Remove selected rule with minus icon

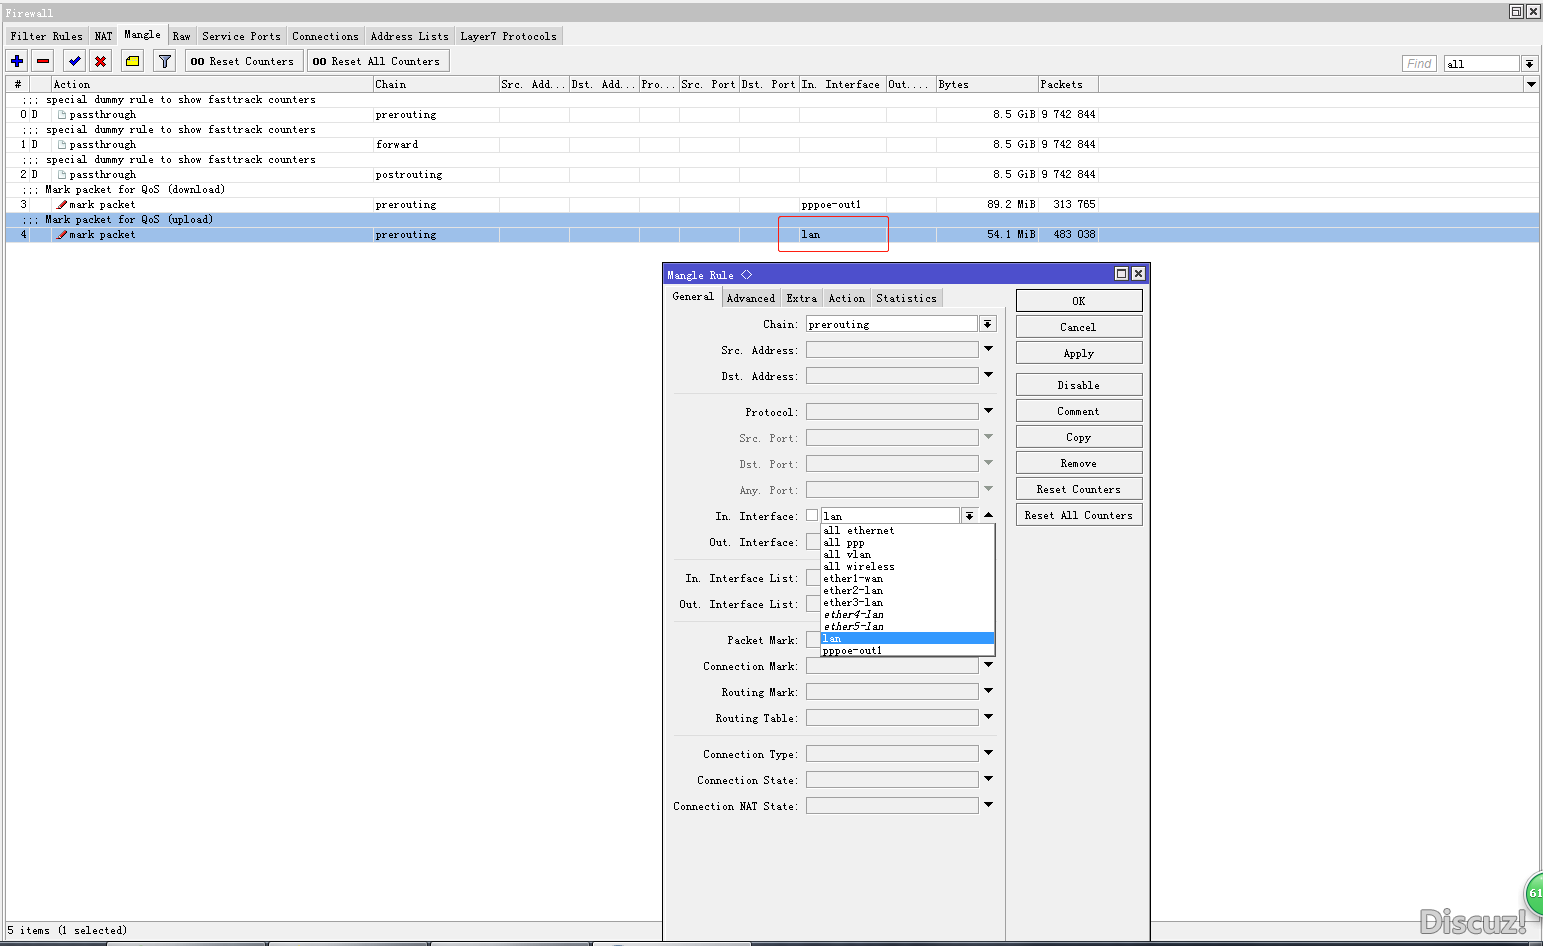coord(43,61)
